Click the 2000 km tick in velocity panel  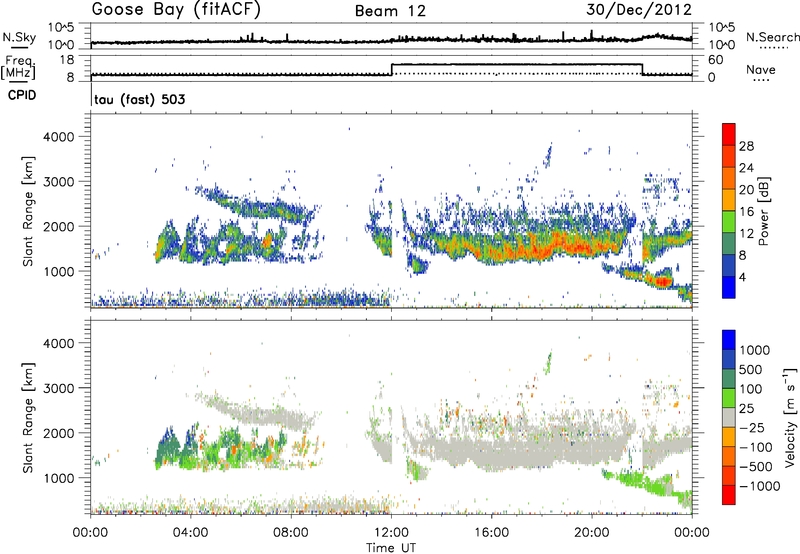pyautogui.click(x=58, y=433)
